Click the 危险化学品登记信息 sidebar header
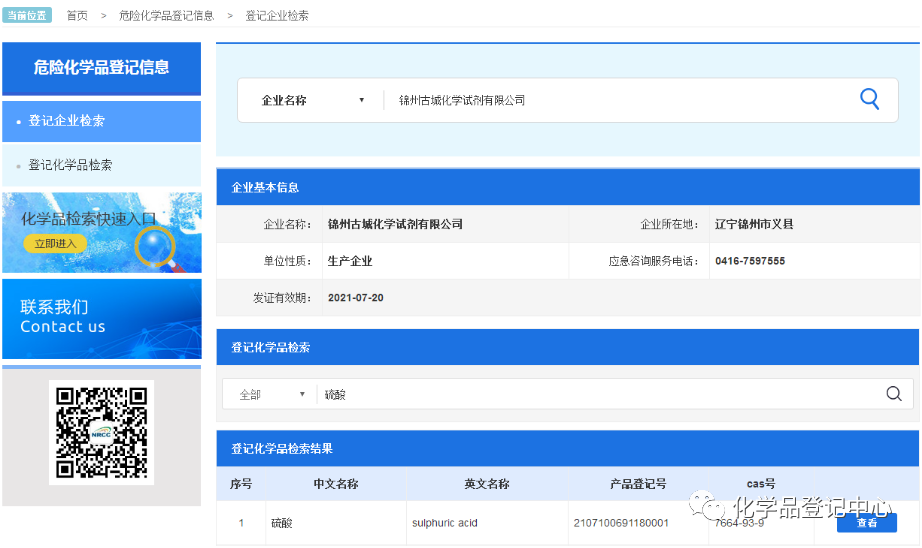The width and height of the screenshot is (922, 548). click(x=102, y=68)
